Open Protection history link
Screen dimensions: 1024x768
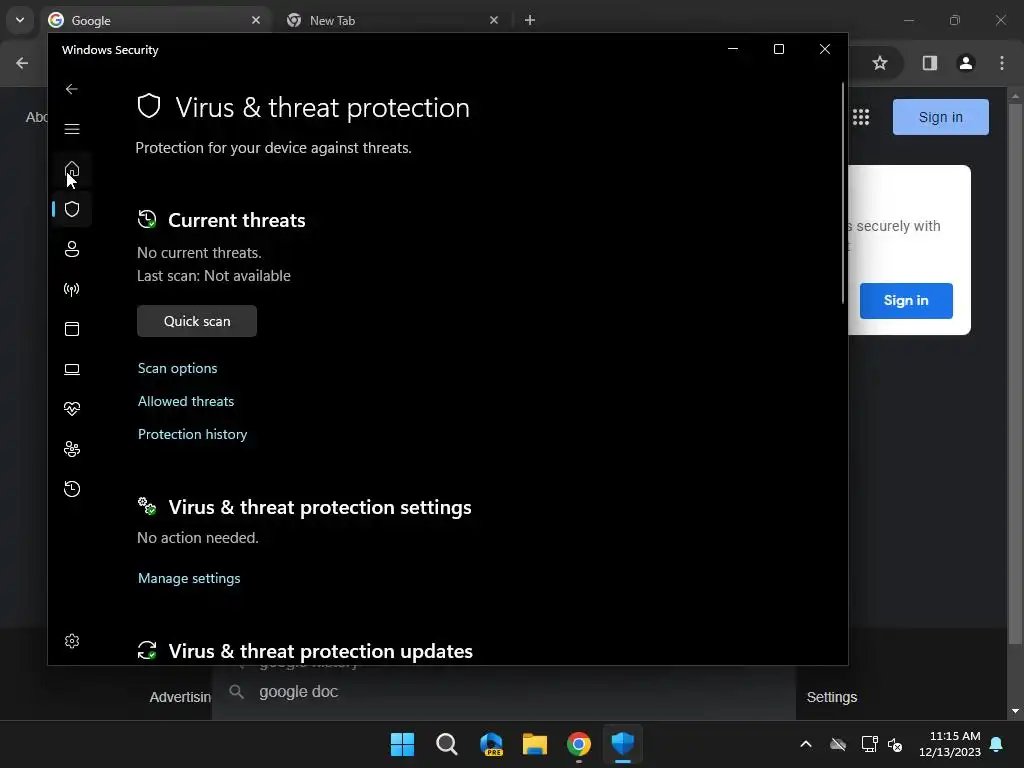click(193, 434)
